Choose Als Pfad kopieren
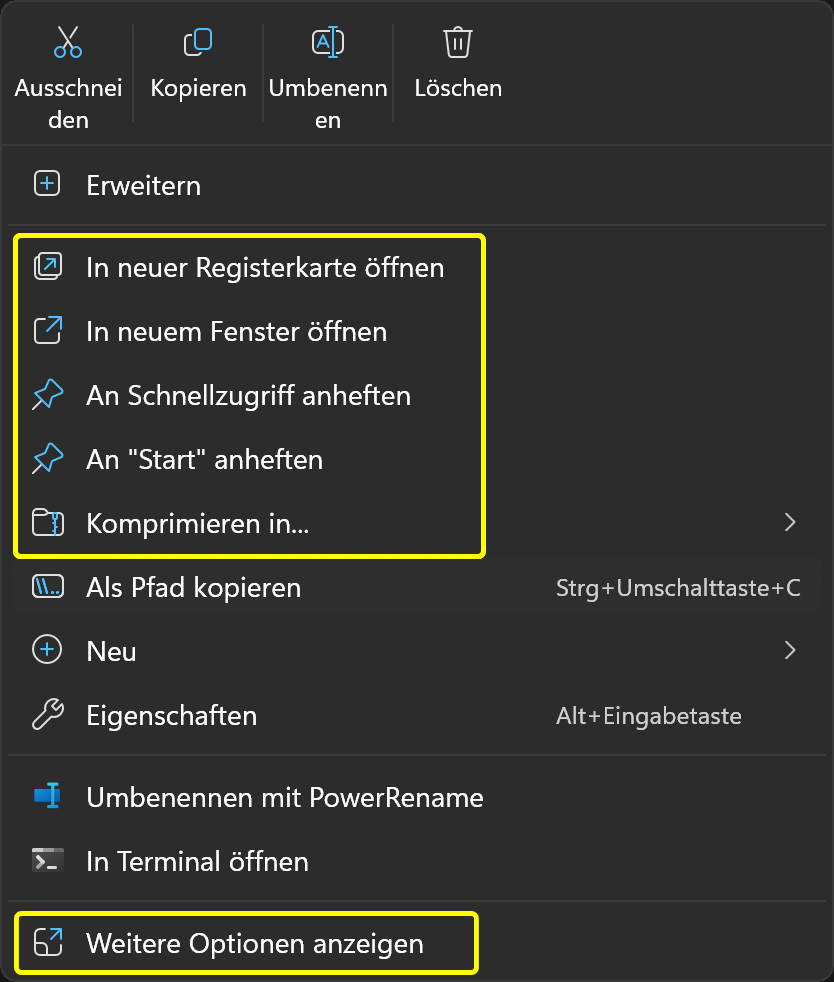 click(193, 587)
